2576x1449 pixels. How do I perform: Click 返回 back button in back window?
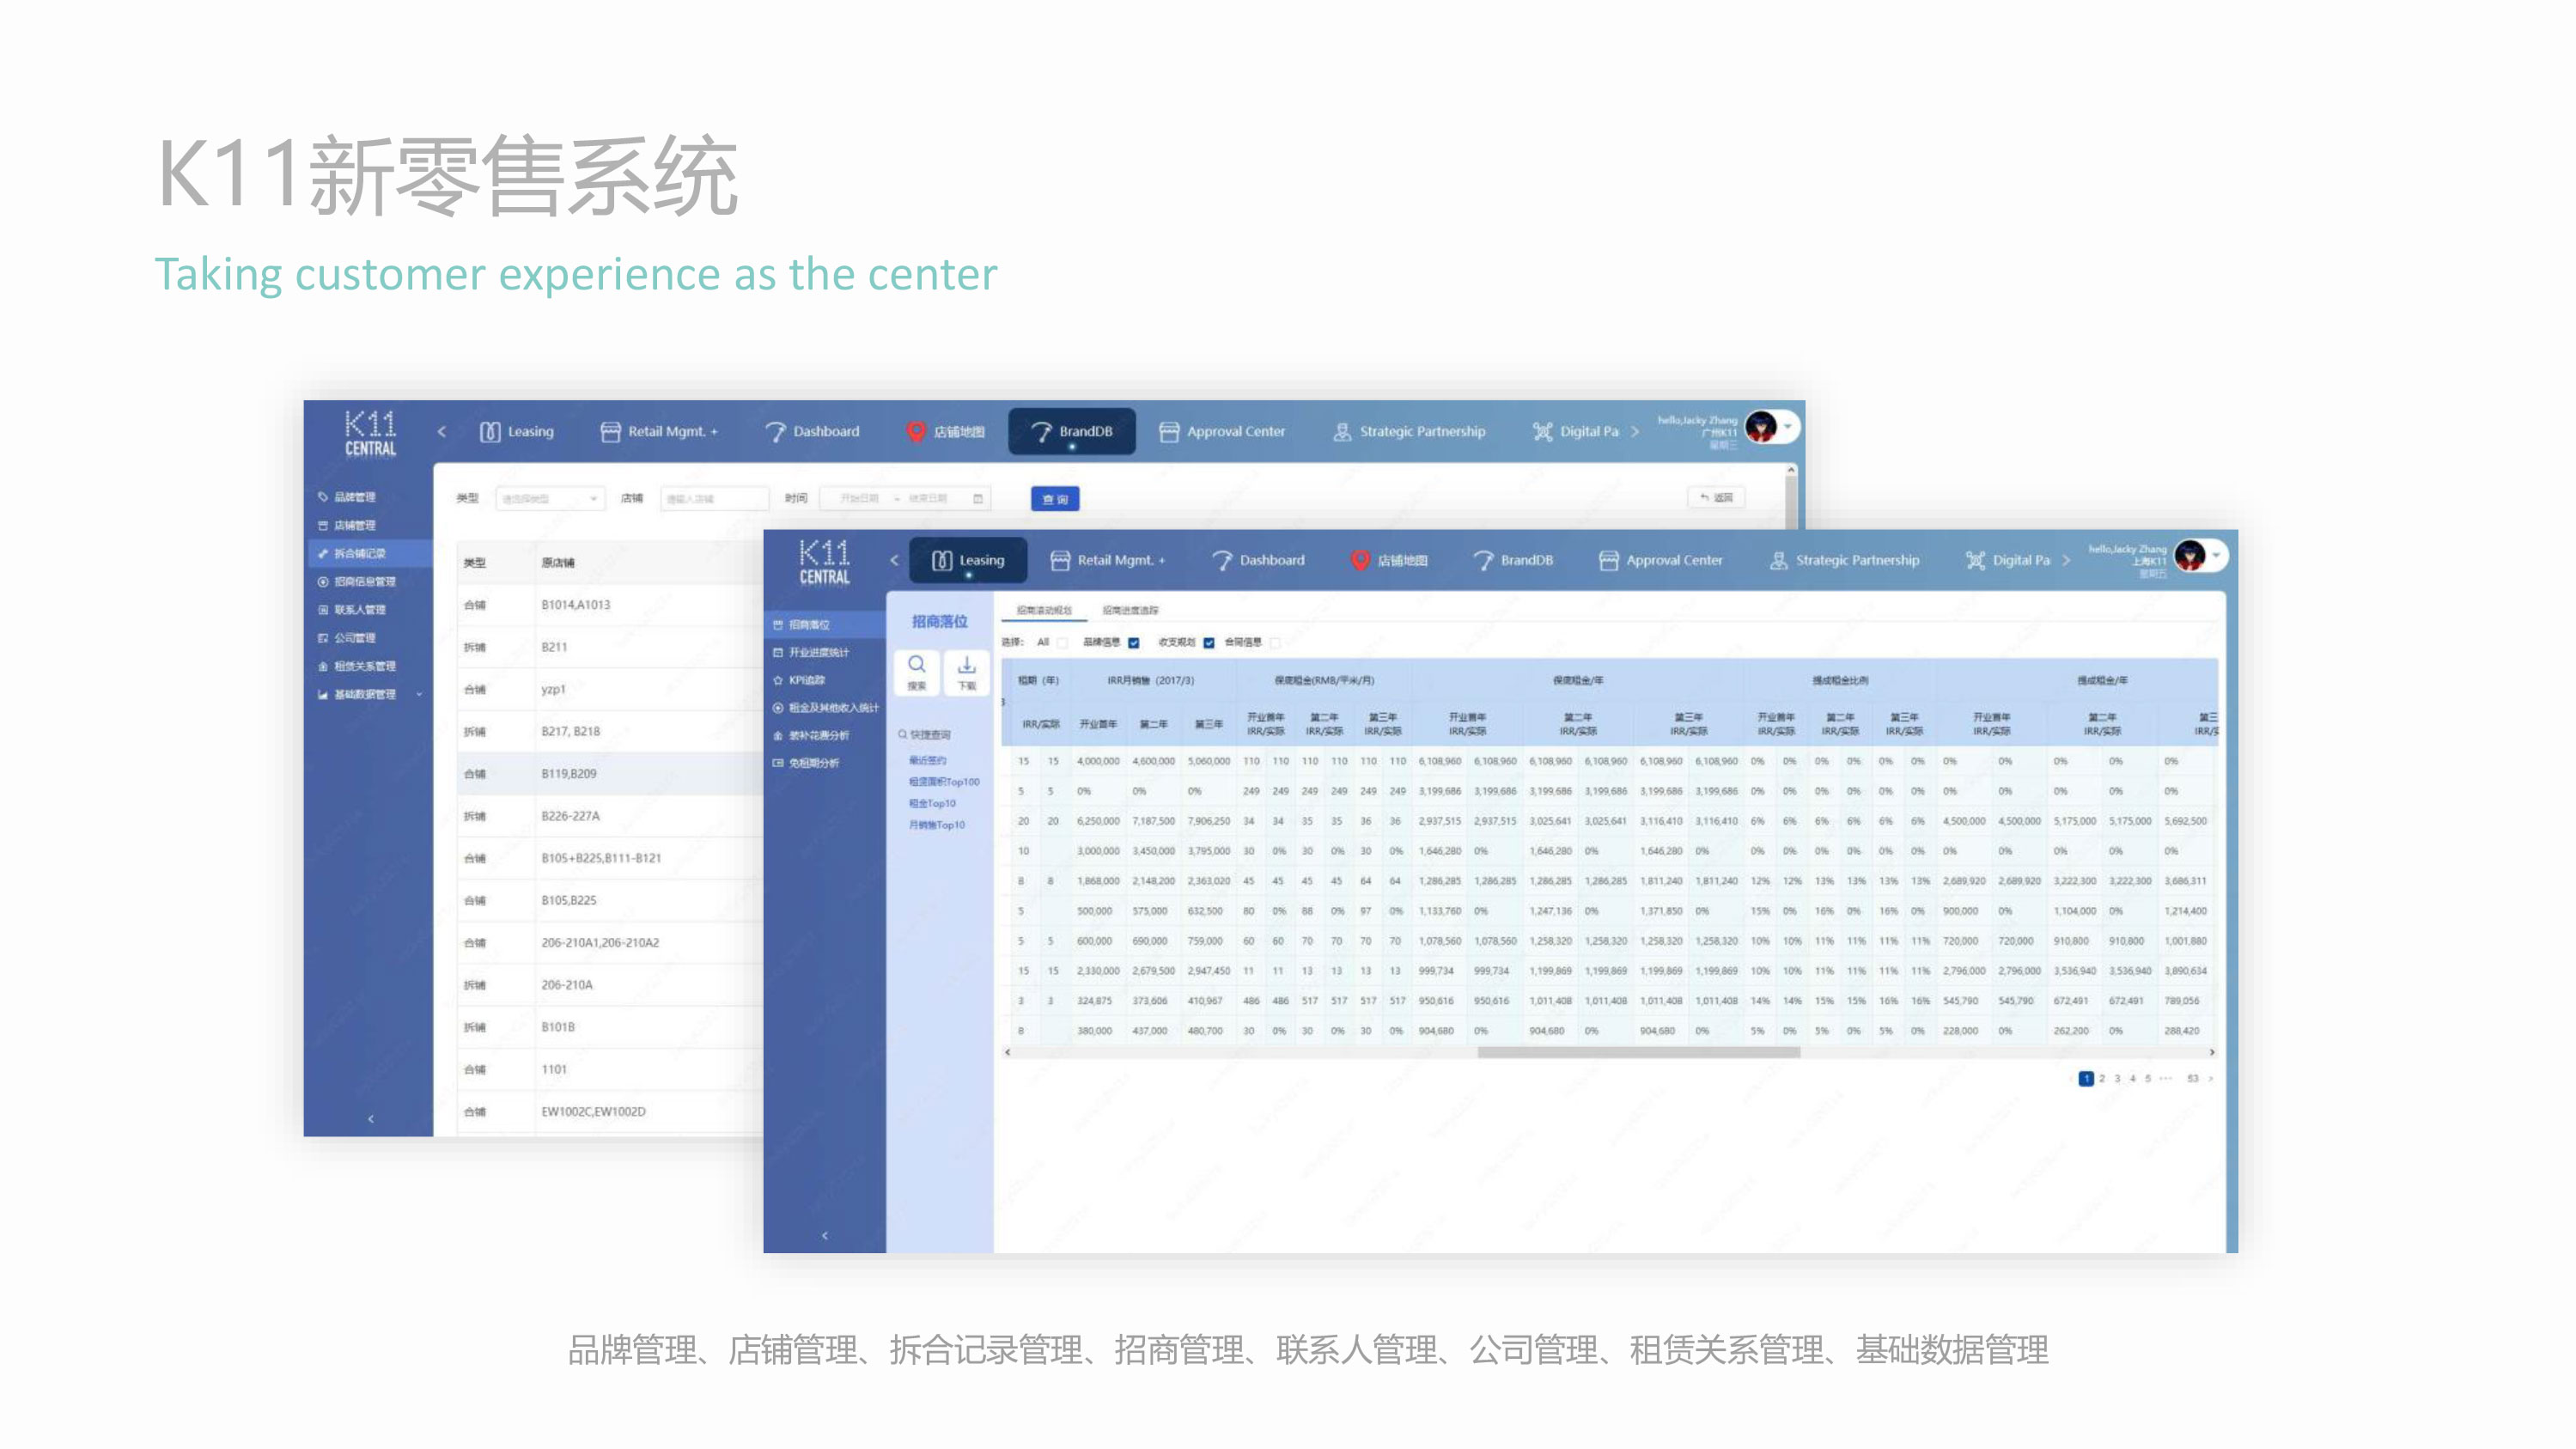[1717, 497]
